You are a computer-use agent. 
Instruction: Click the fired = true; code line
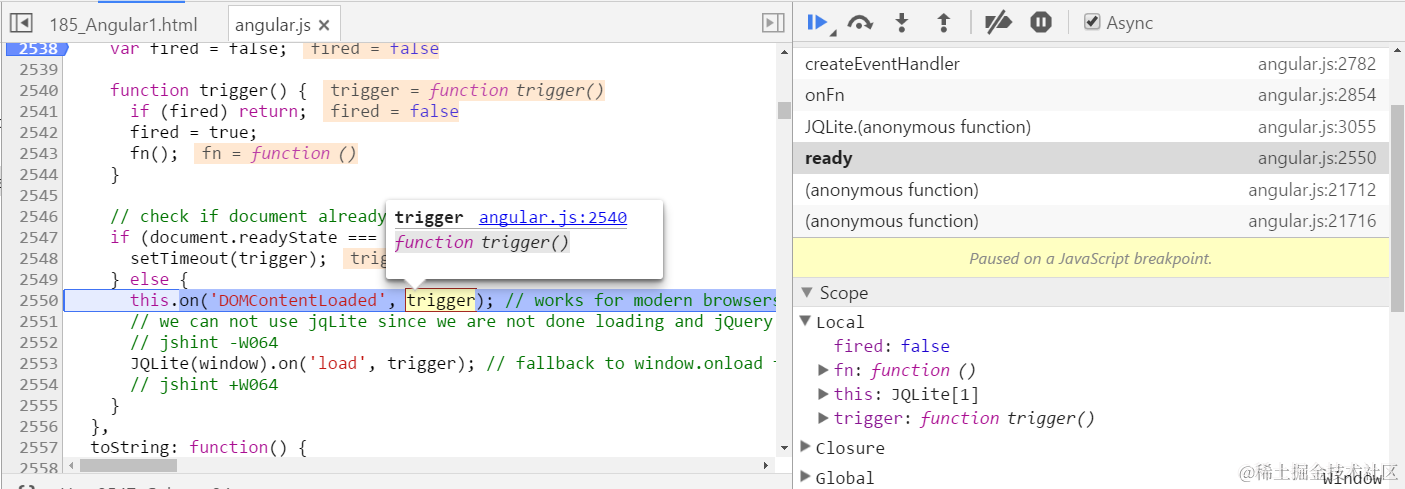193,132
